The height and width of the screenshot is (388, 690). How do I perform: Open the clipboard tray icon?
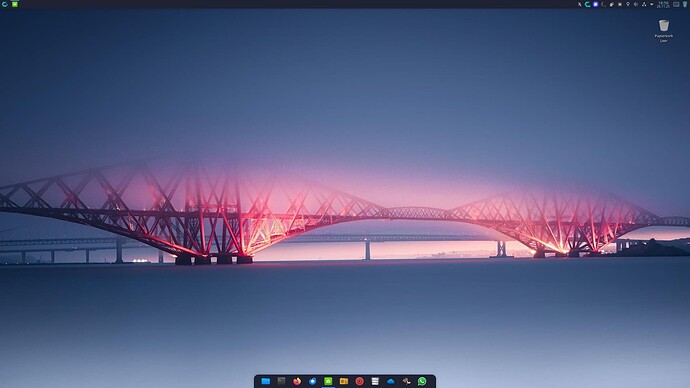[x=612, y=4]
